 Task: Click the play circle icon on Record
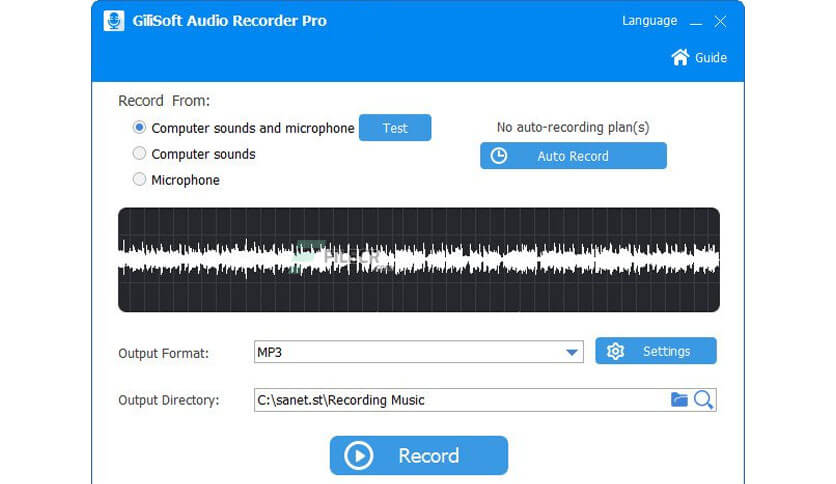[358, 456]
